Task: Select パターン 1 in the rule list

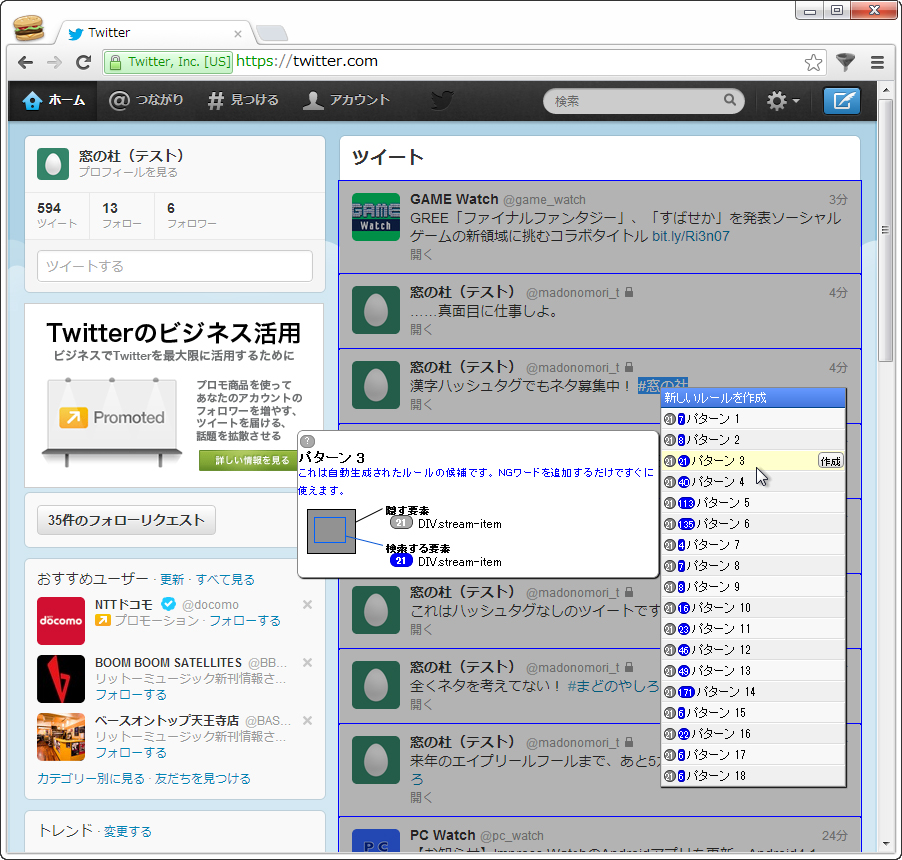Action: tap(753, 419)
